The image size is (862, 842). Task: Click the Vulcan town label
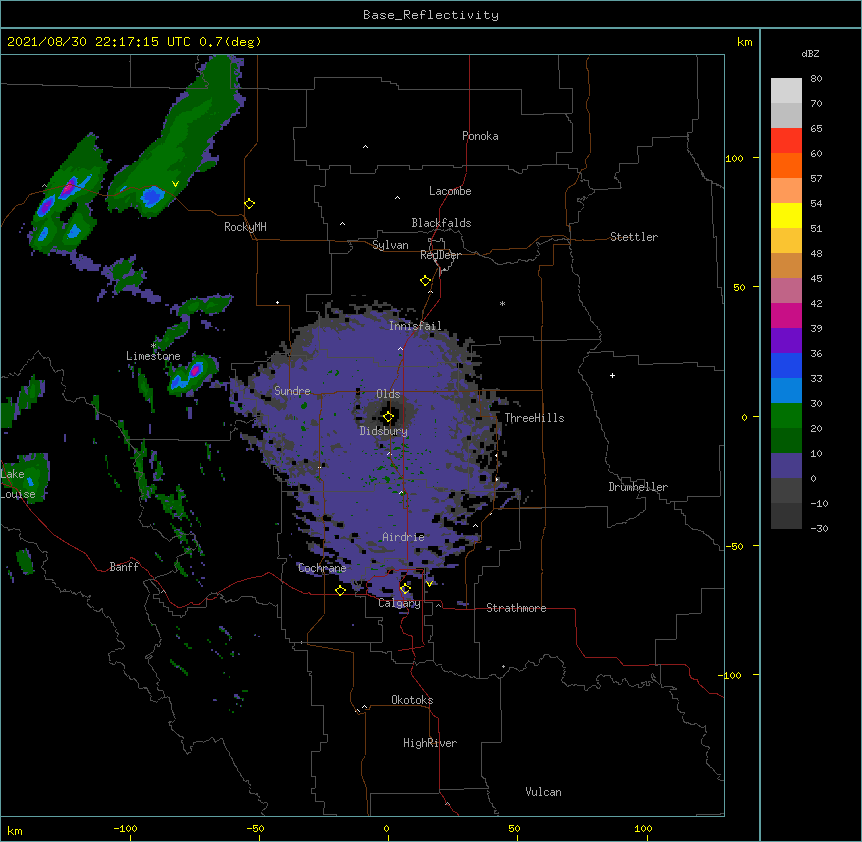[x=543, y=792]
